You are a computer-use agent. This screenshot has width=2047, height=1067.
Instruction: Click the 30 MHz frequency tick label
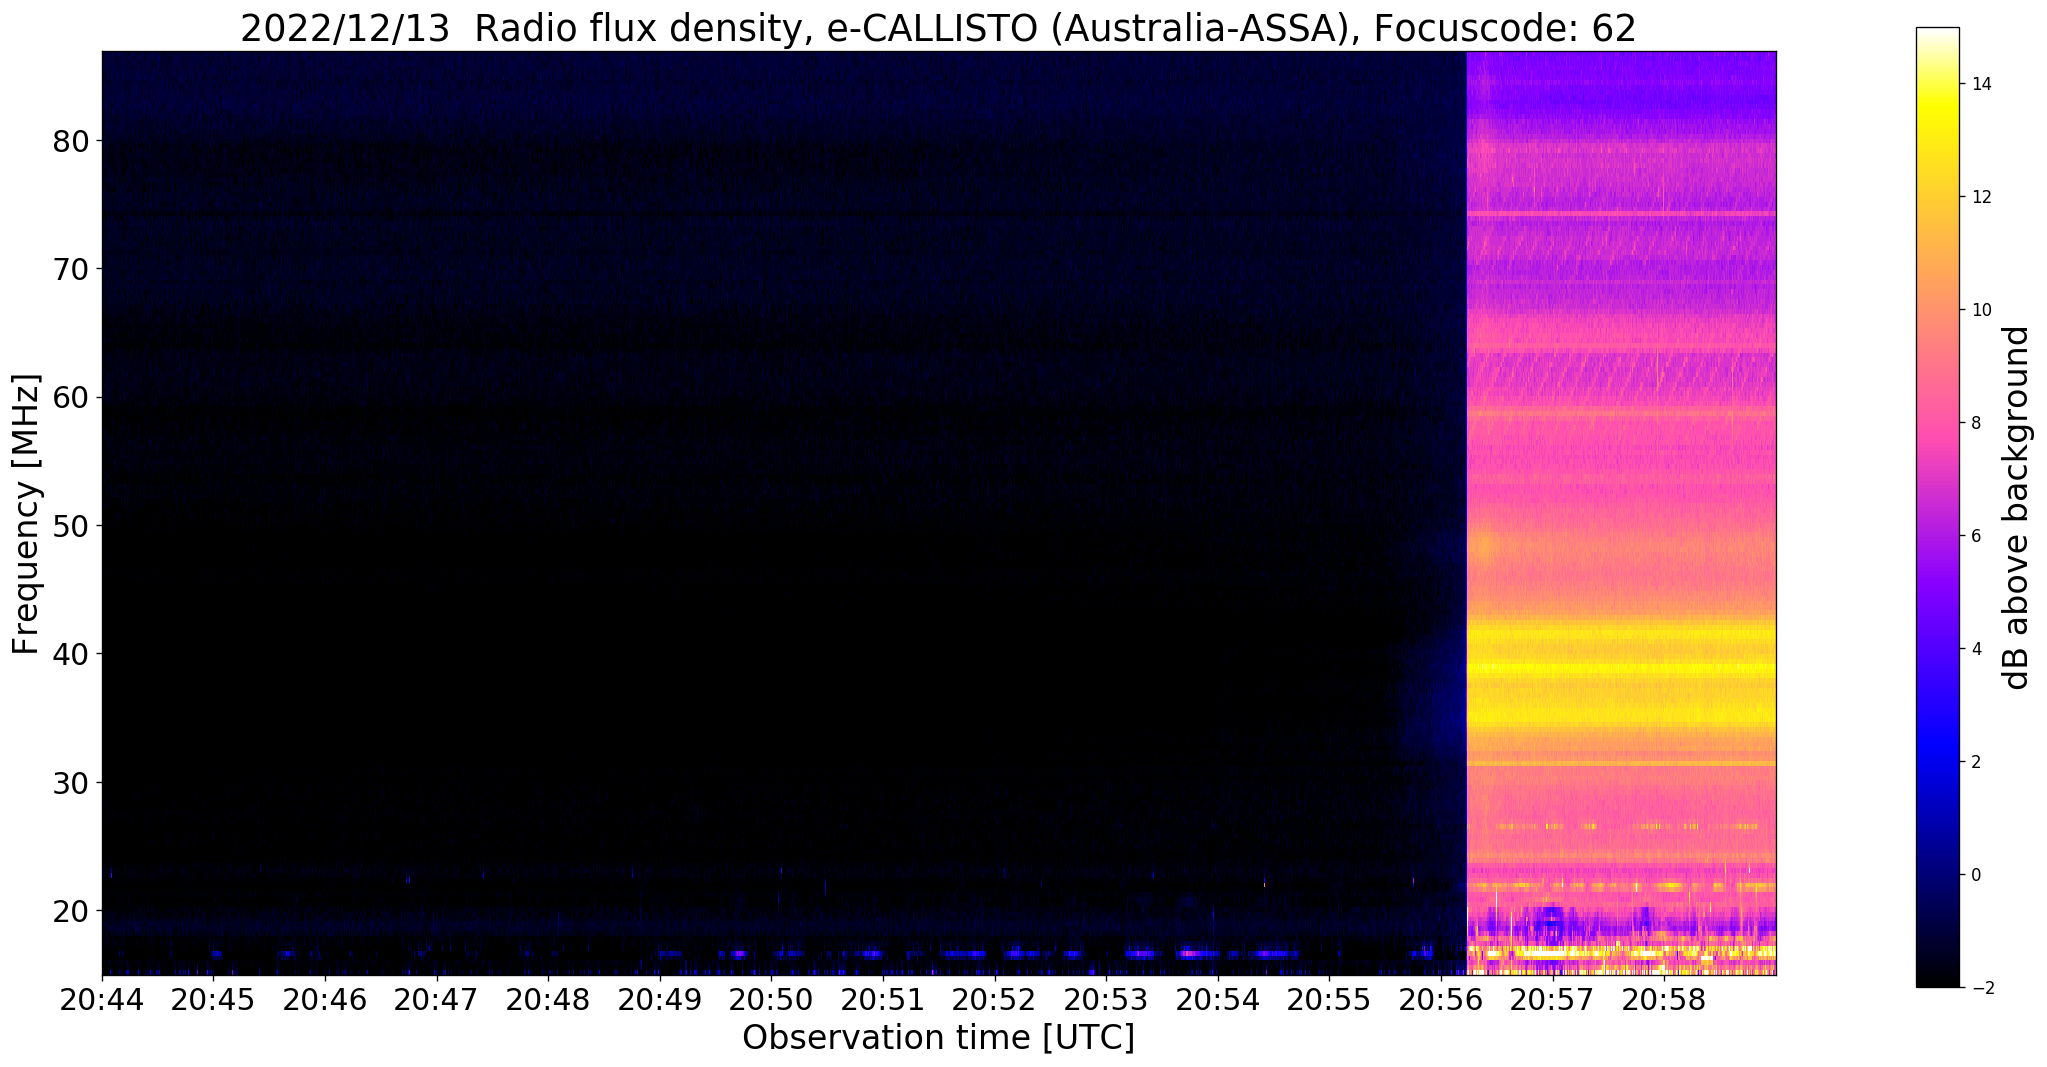71,782
